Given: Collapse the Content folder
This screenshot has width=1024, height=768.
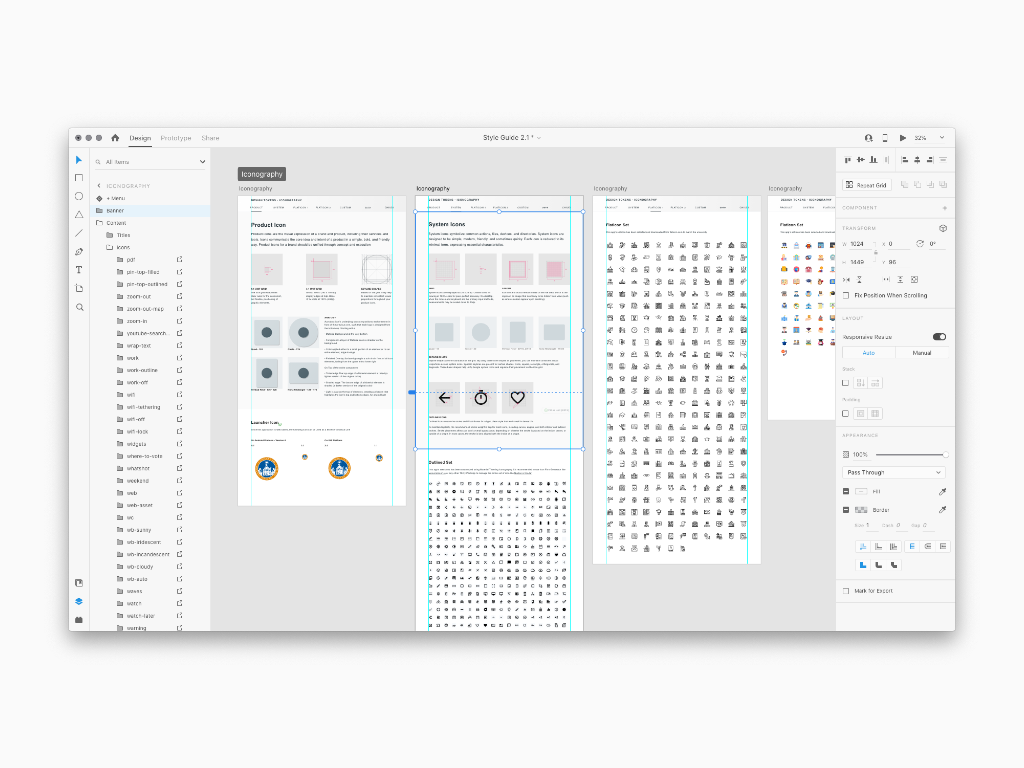Looking at the screenshot, I should pyautogui.click(x=99, y=223).
